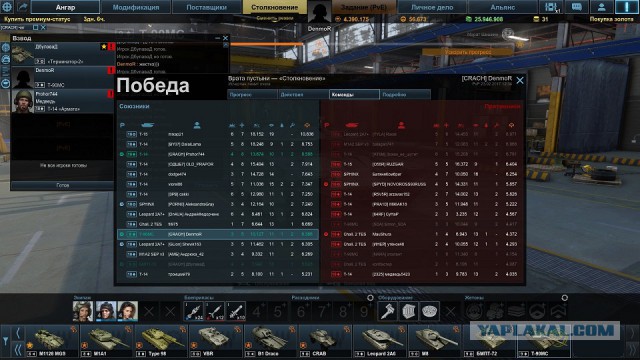640x360 pixels.
Task: Click the second equipment slot icon
Action: 409,311
